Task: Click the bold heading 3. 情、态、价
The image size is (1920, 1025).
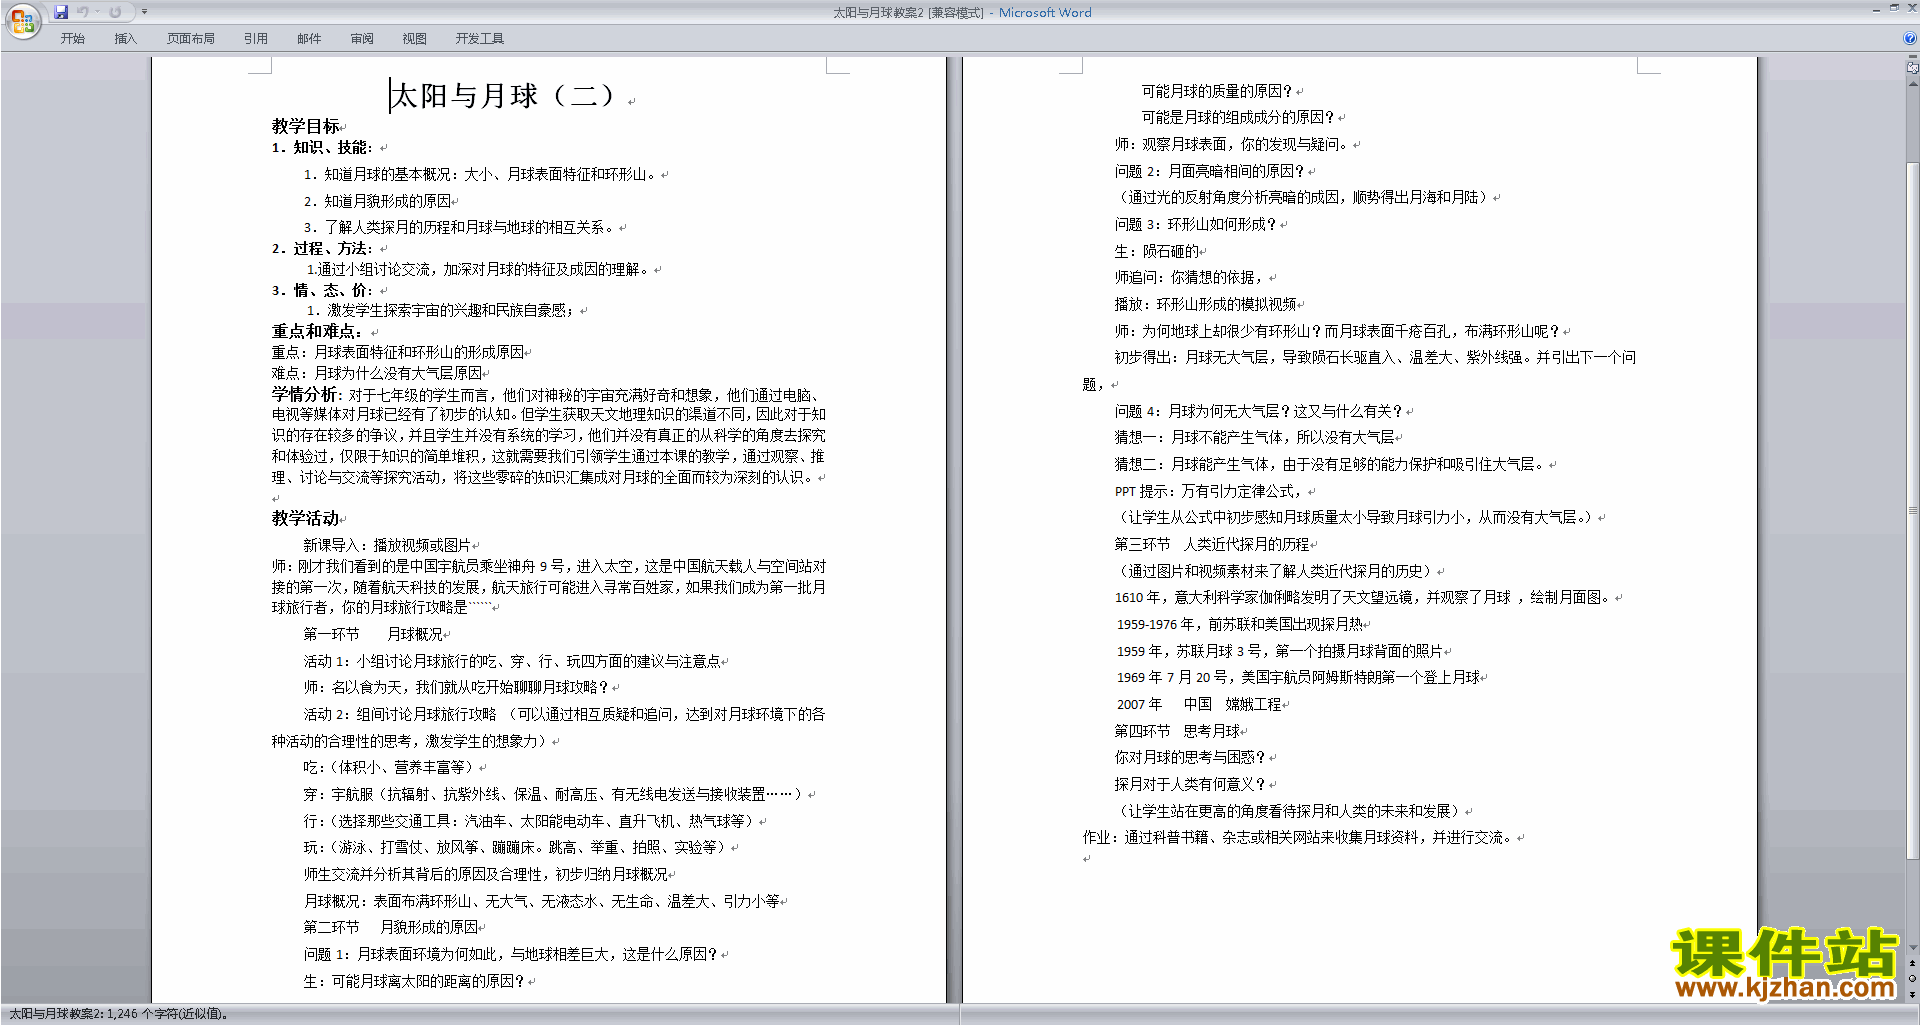Action: (322, 290)
